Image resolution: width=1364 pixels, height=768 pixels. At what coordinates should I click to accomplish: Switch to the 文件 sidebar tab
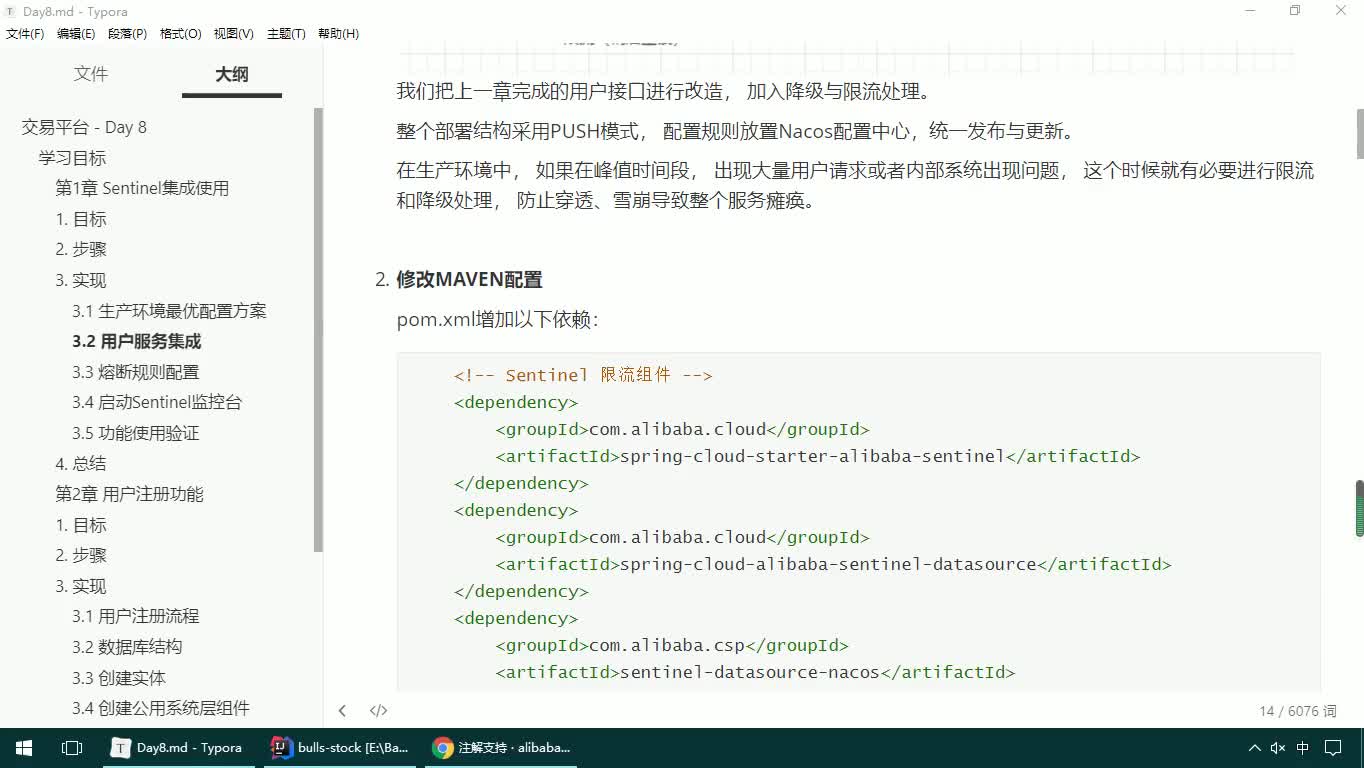point(91,74)
